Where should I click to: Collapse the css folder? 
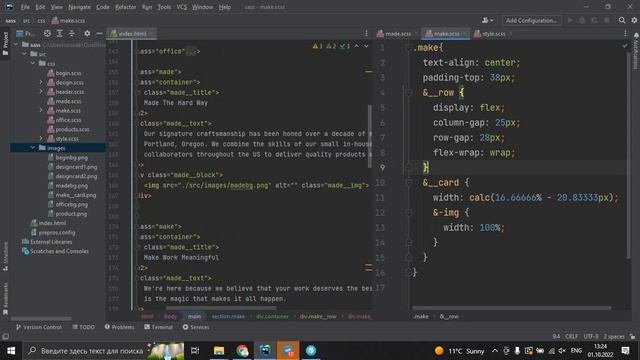click(33, 63)
